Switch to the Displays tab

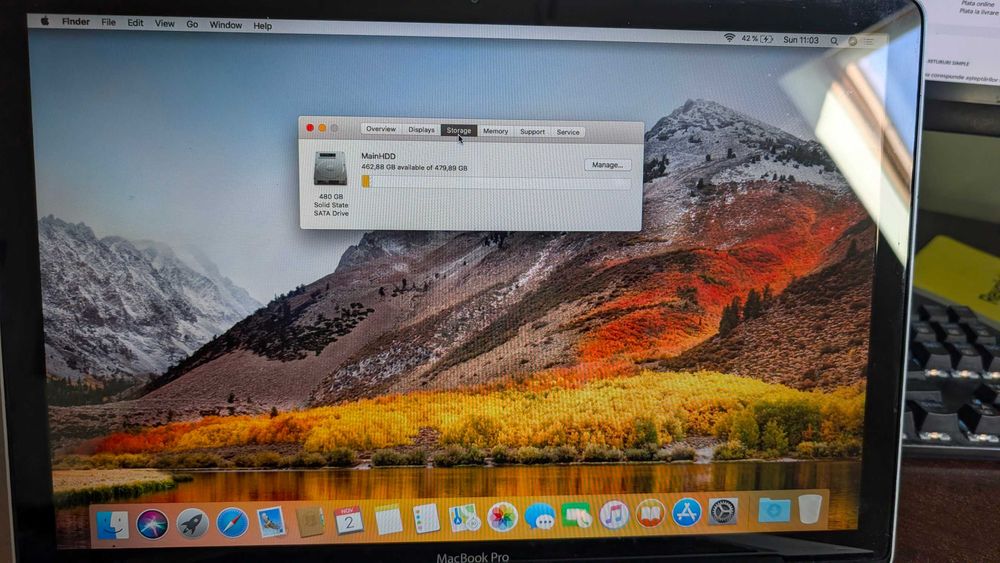click(x=421, y=129)
